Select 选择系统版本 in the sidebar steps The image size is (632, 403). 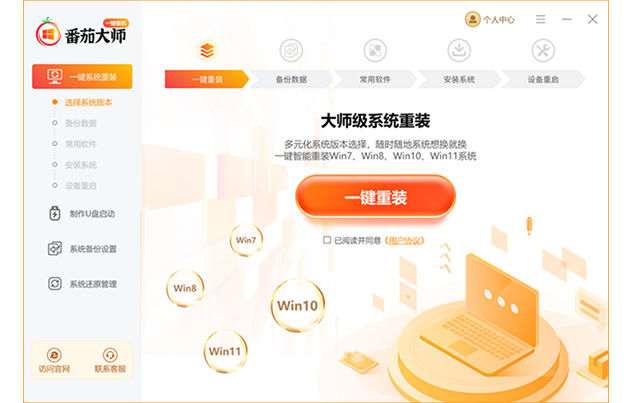click(x=88, y=102)
